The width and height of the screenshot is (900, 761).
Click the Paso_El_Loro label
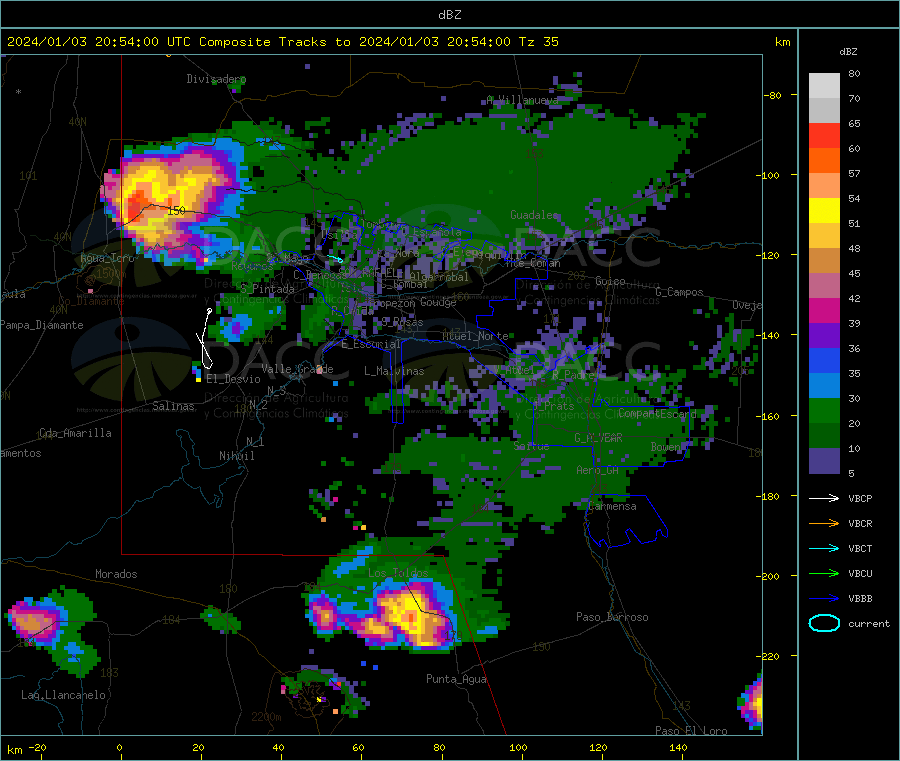point(691,731)
